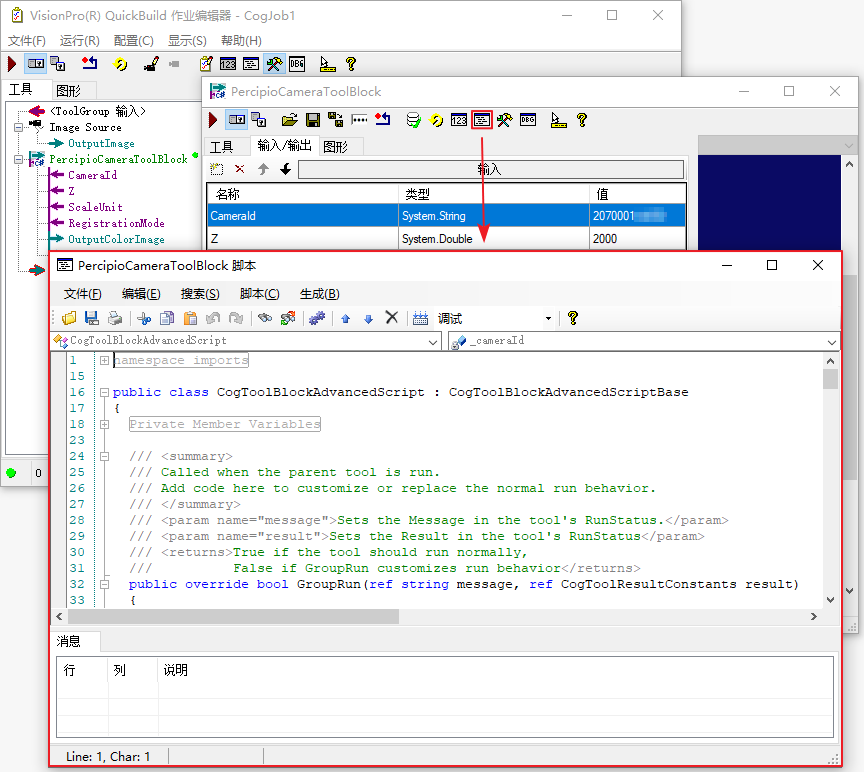The width and height of the screenshot is (864, 772).
Task: Select the System.Double type cell for Z
Action: pos(493,239)
